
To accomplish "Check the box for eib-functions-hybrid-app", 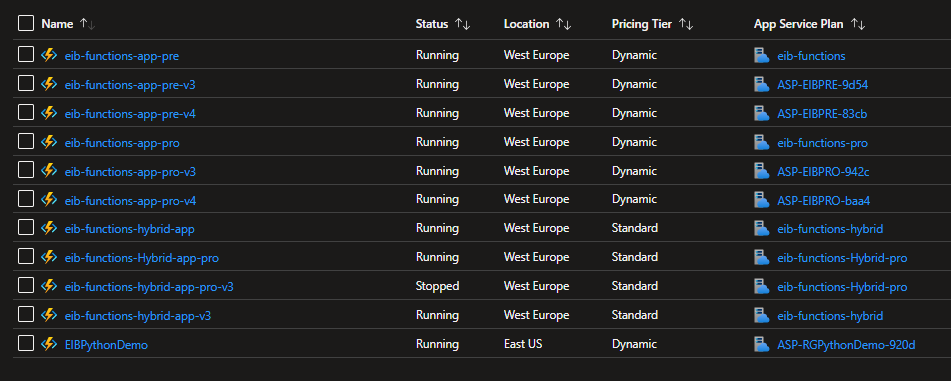I will point(25,228).
